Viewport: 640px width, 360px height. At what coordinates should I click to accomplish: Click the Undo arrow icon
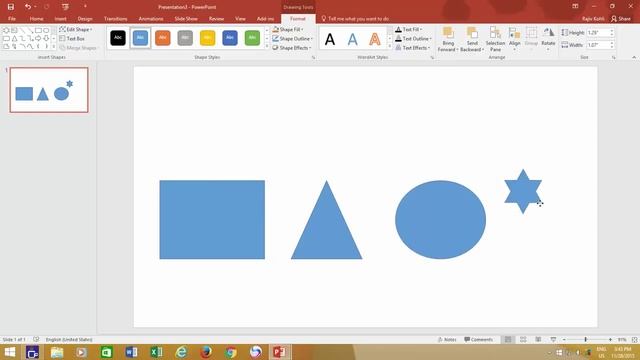28,7
